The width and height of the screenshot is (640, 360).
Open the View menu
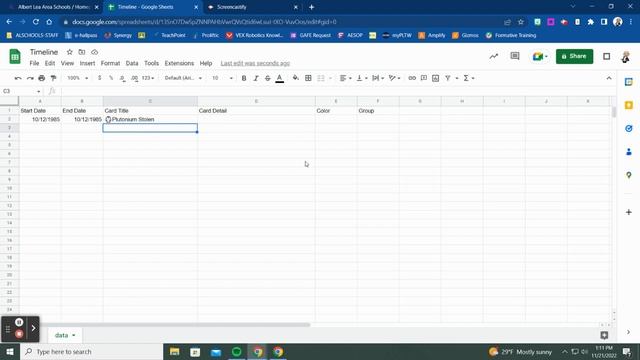[x=67, y=63]
